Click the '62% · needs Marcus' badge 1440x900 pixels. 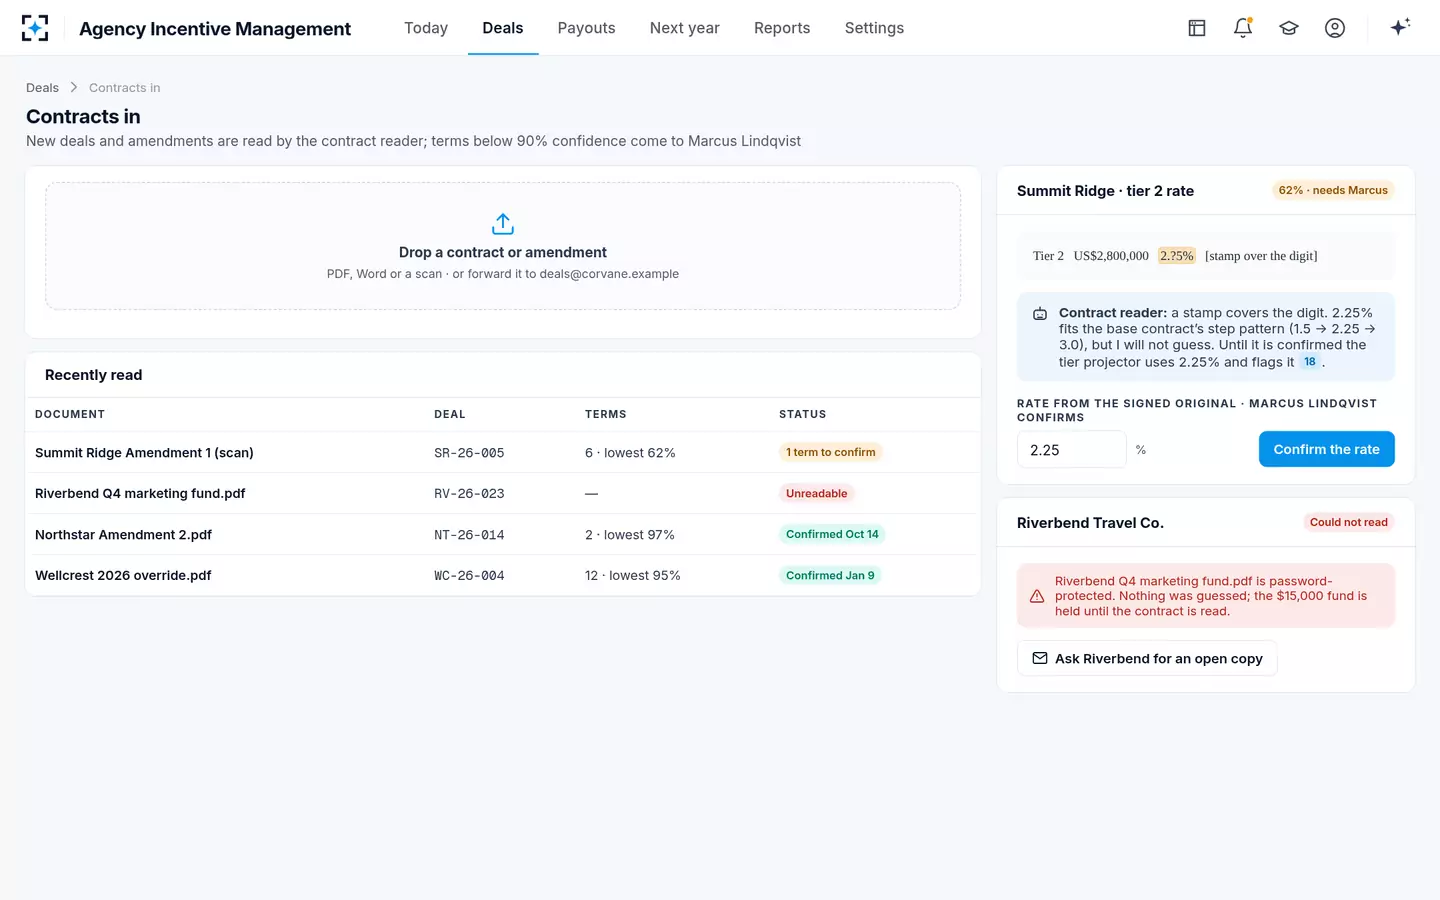pyautogui.click(x=1333, y=190)
